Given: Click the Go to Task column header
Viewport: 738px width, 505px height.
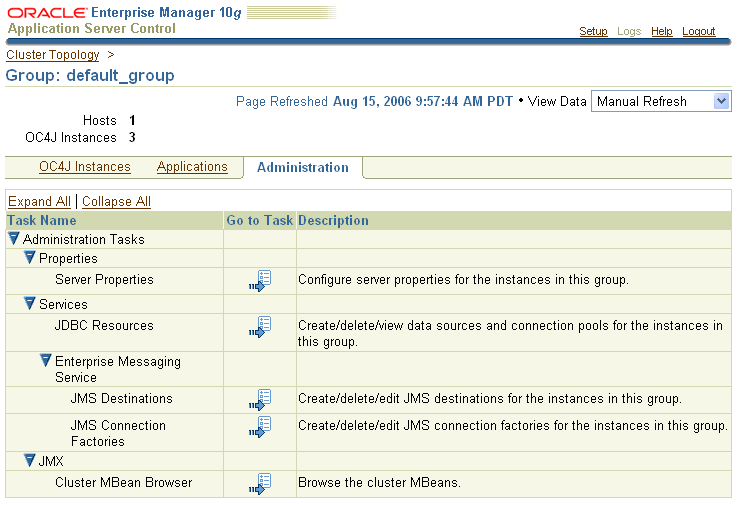Looking at the screenshot, I should 260,220.
